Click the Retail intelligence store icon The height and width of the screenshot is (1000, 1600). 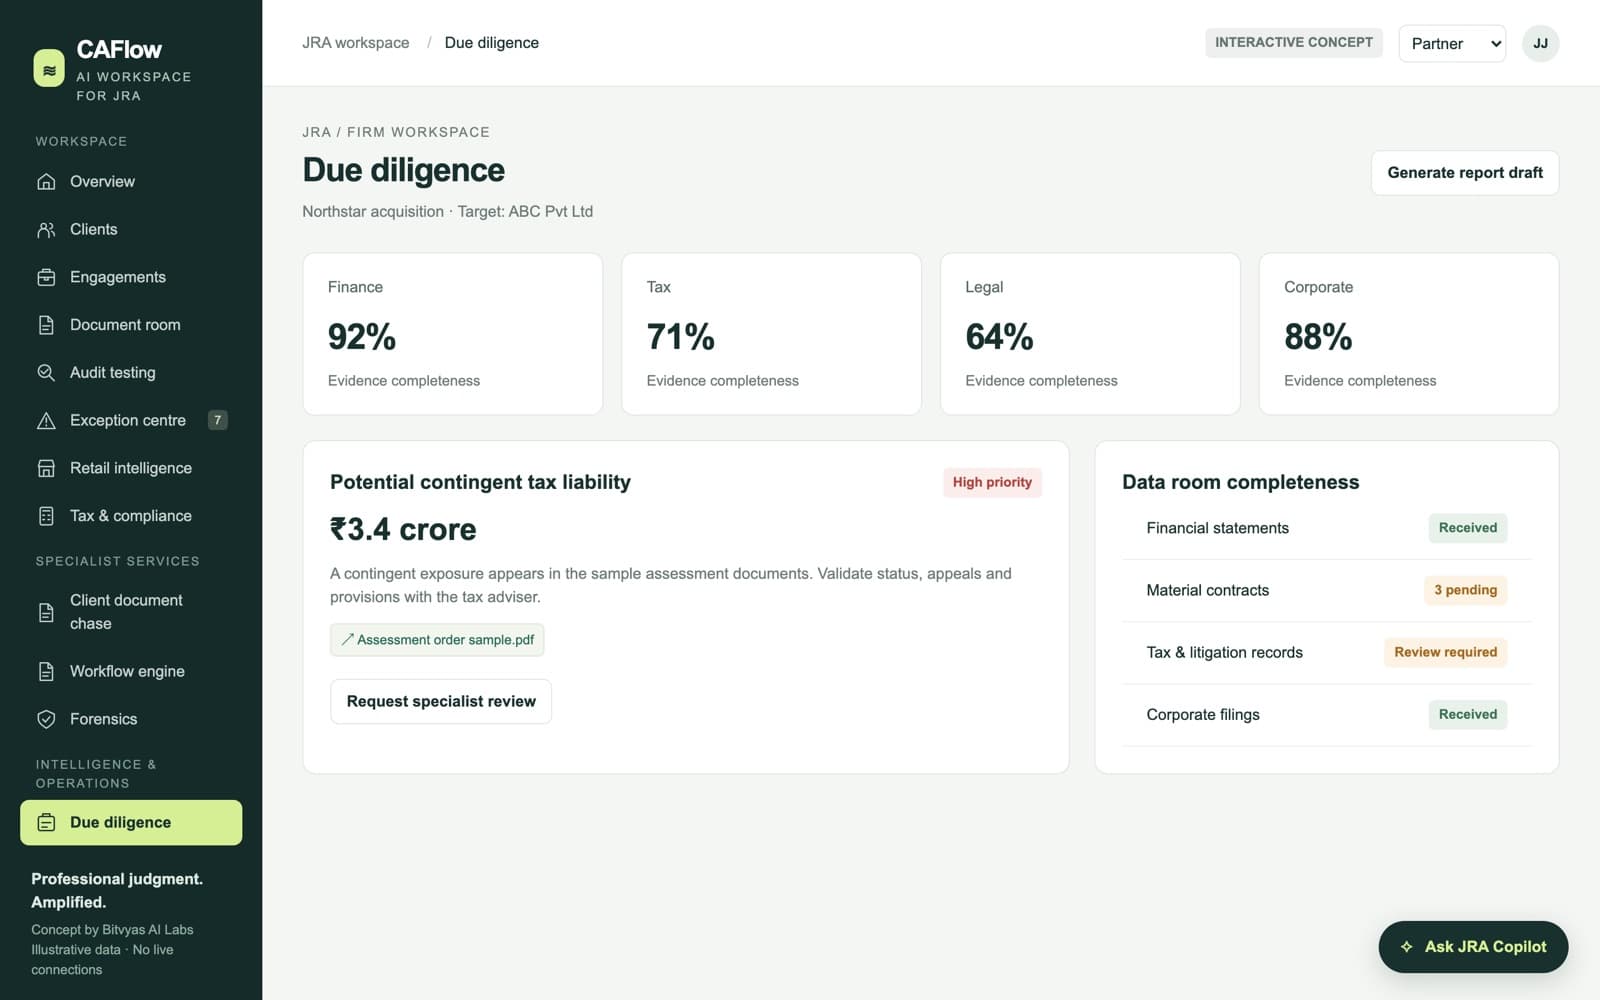tap(46, 468)
